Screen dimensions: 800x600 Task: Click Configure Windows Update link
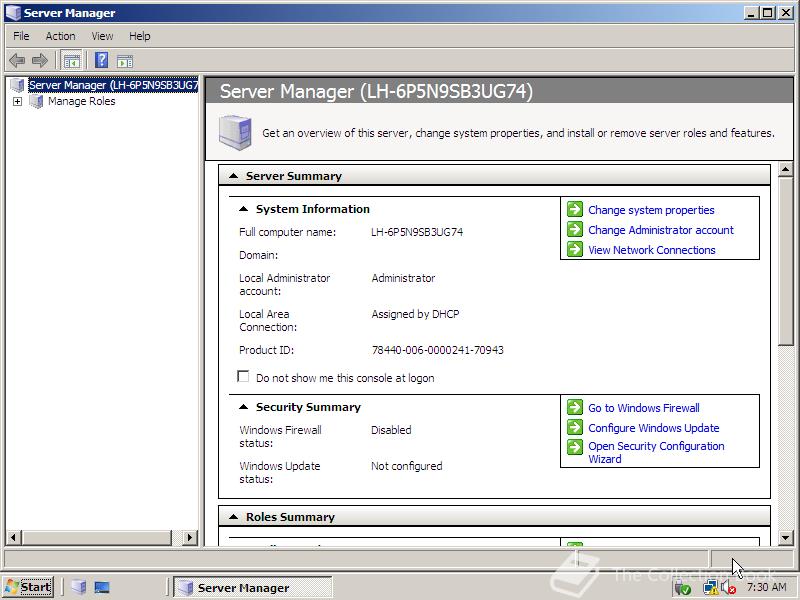(x=654, y=428)
